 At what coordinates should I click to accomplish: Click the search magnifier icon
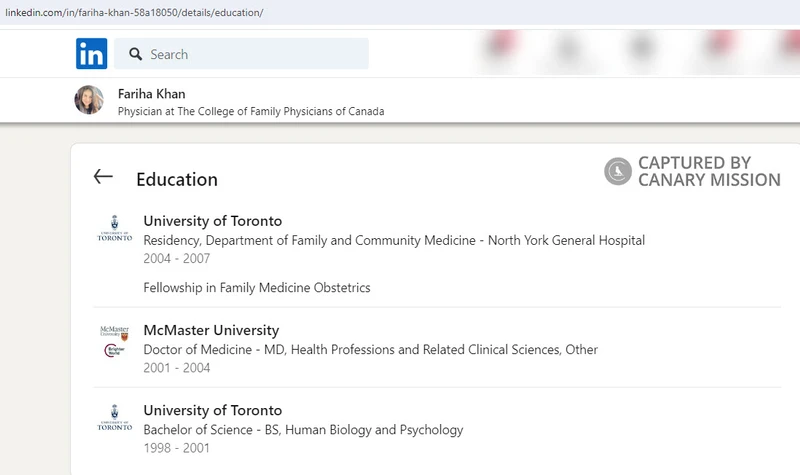[135, 54]
